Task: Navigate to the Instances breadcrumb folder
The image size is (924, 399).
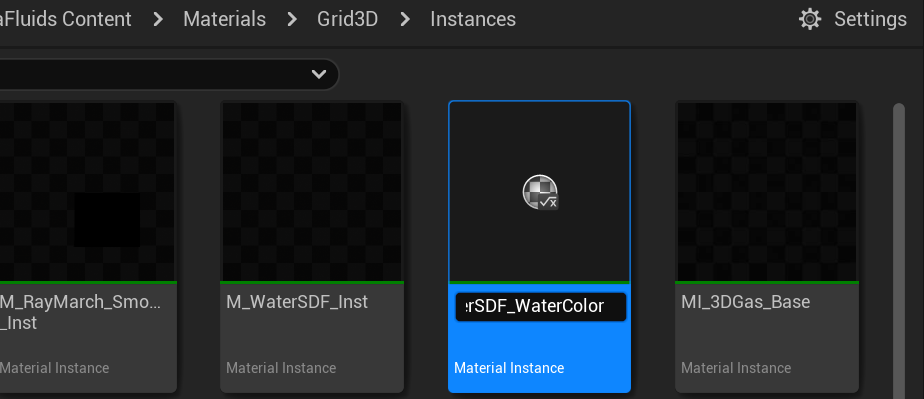Action: click(473, 19)
